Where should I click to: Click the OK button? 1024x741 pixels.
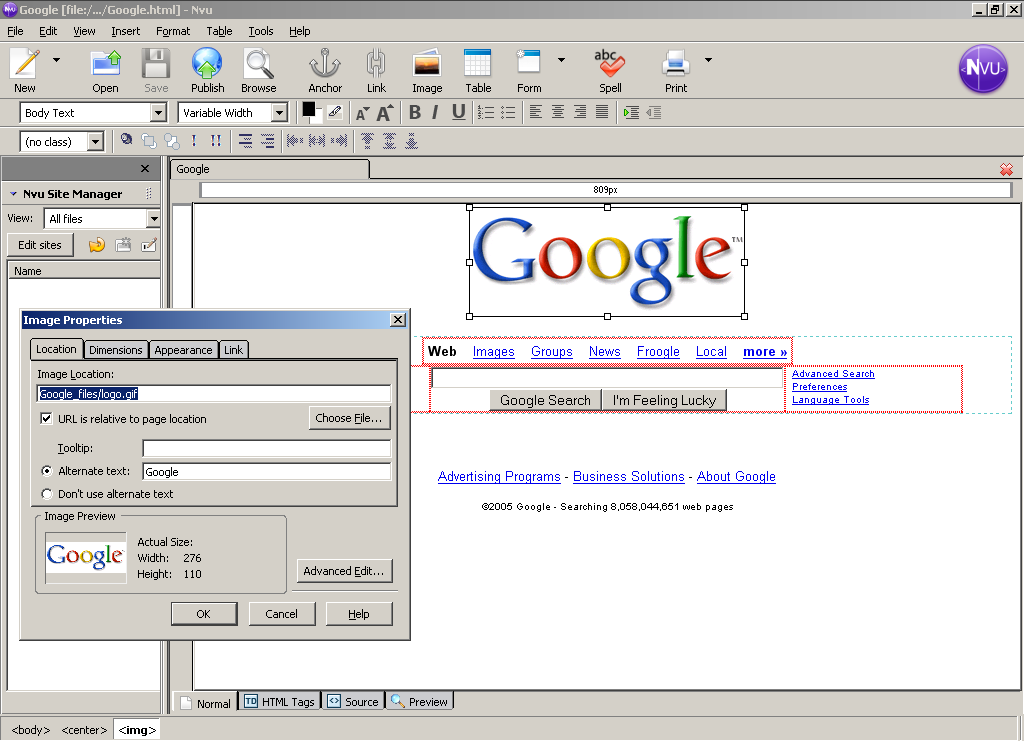204,614
